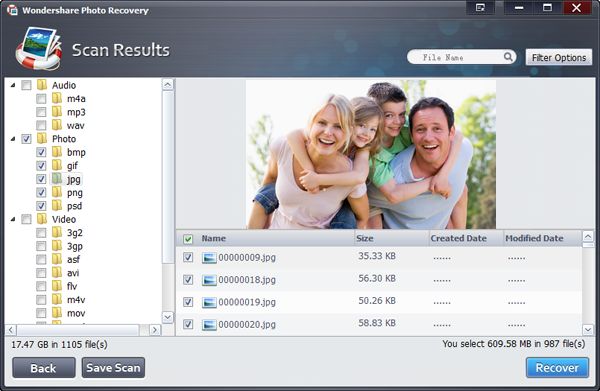Click the mp3 folder icon
600x391 pixels.
click(57, 112)
